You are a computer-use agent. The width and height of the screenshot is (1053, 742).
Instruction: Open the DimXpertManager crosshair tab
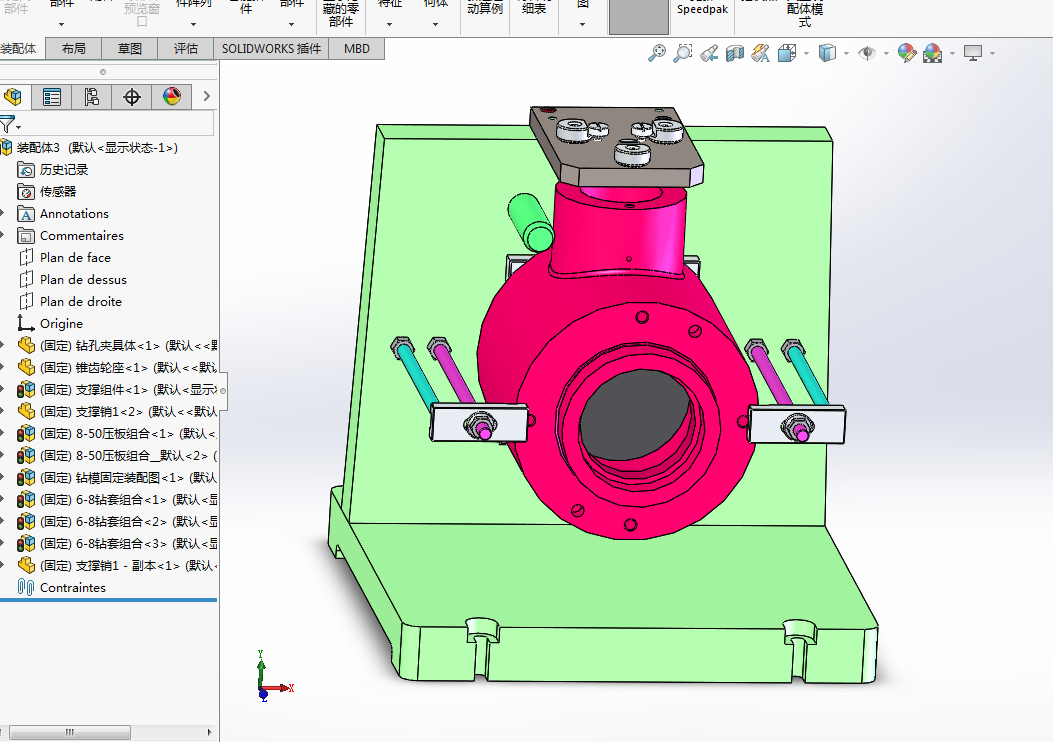click(131, 97)
